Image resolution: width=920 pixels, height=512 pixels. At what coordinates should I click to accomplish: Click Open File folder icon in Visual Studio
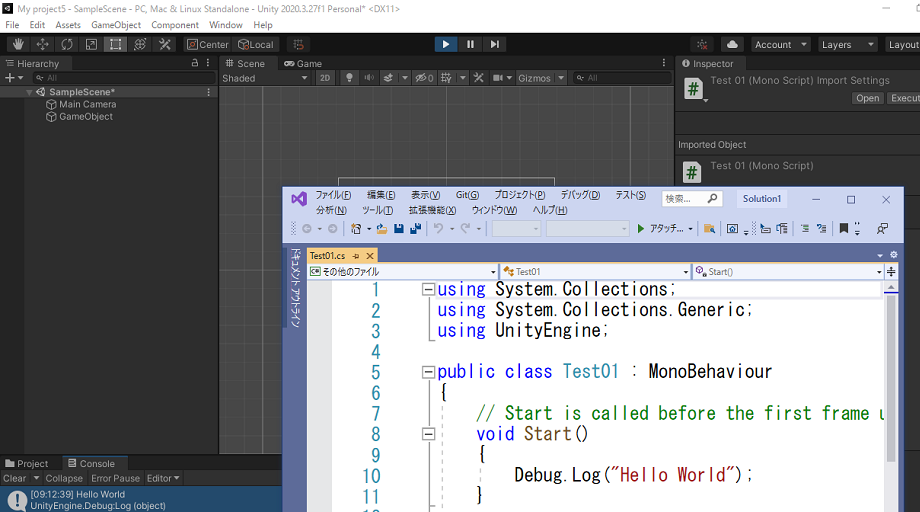point(381,229)
